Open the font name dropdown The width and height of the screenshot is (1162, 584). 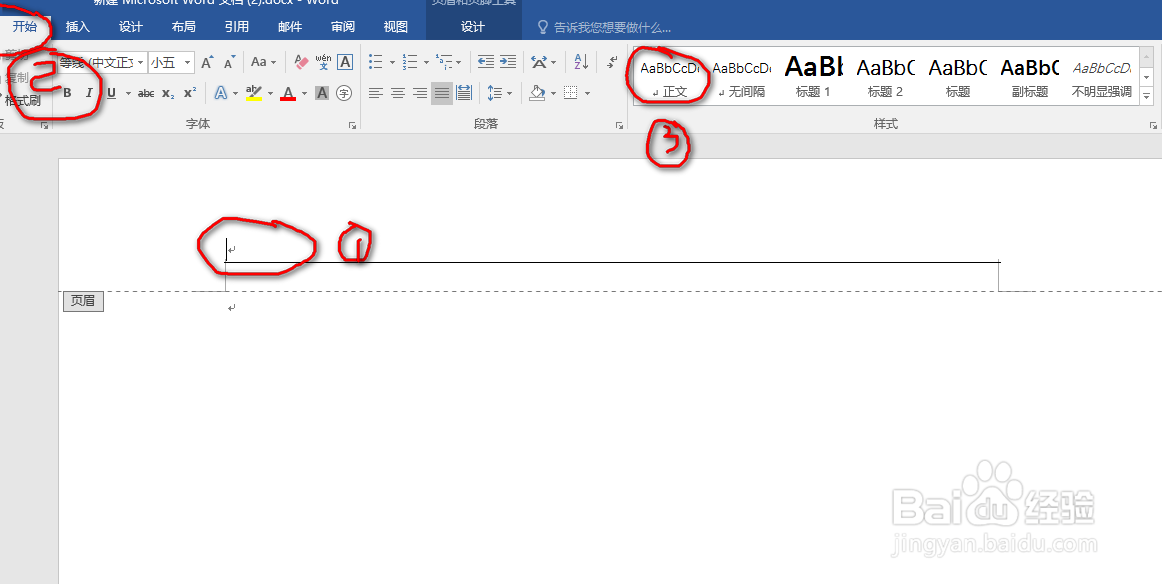coord(141,63)
